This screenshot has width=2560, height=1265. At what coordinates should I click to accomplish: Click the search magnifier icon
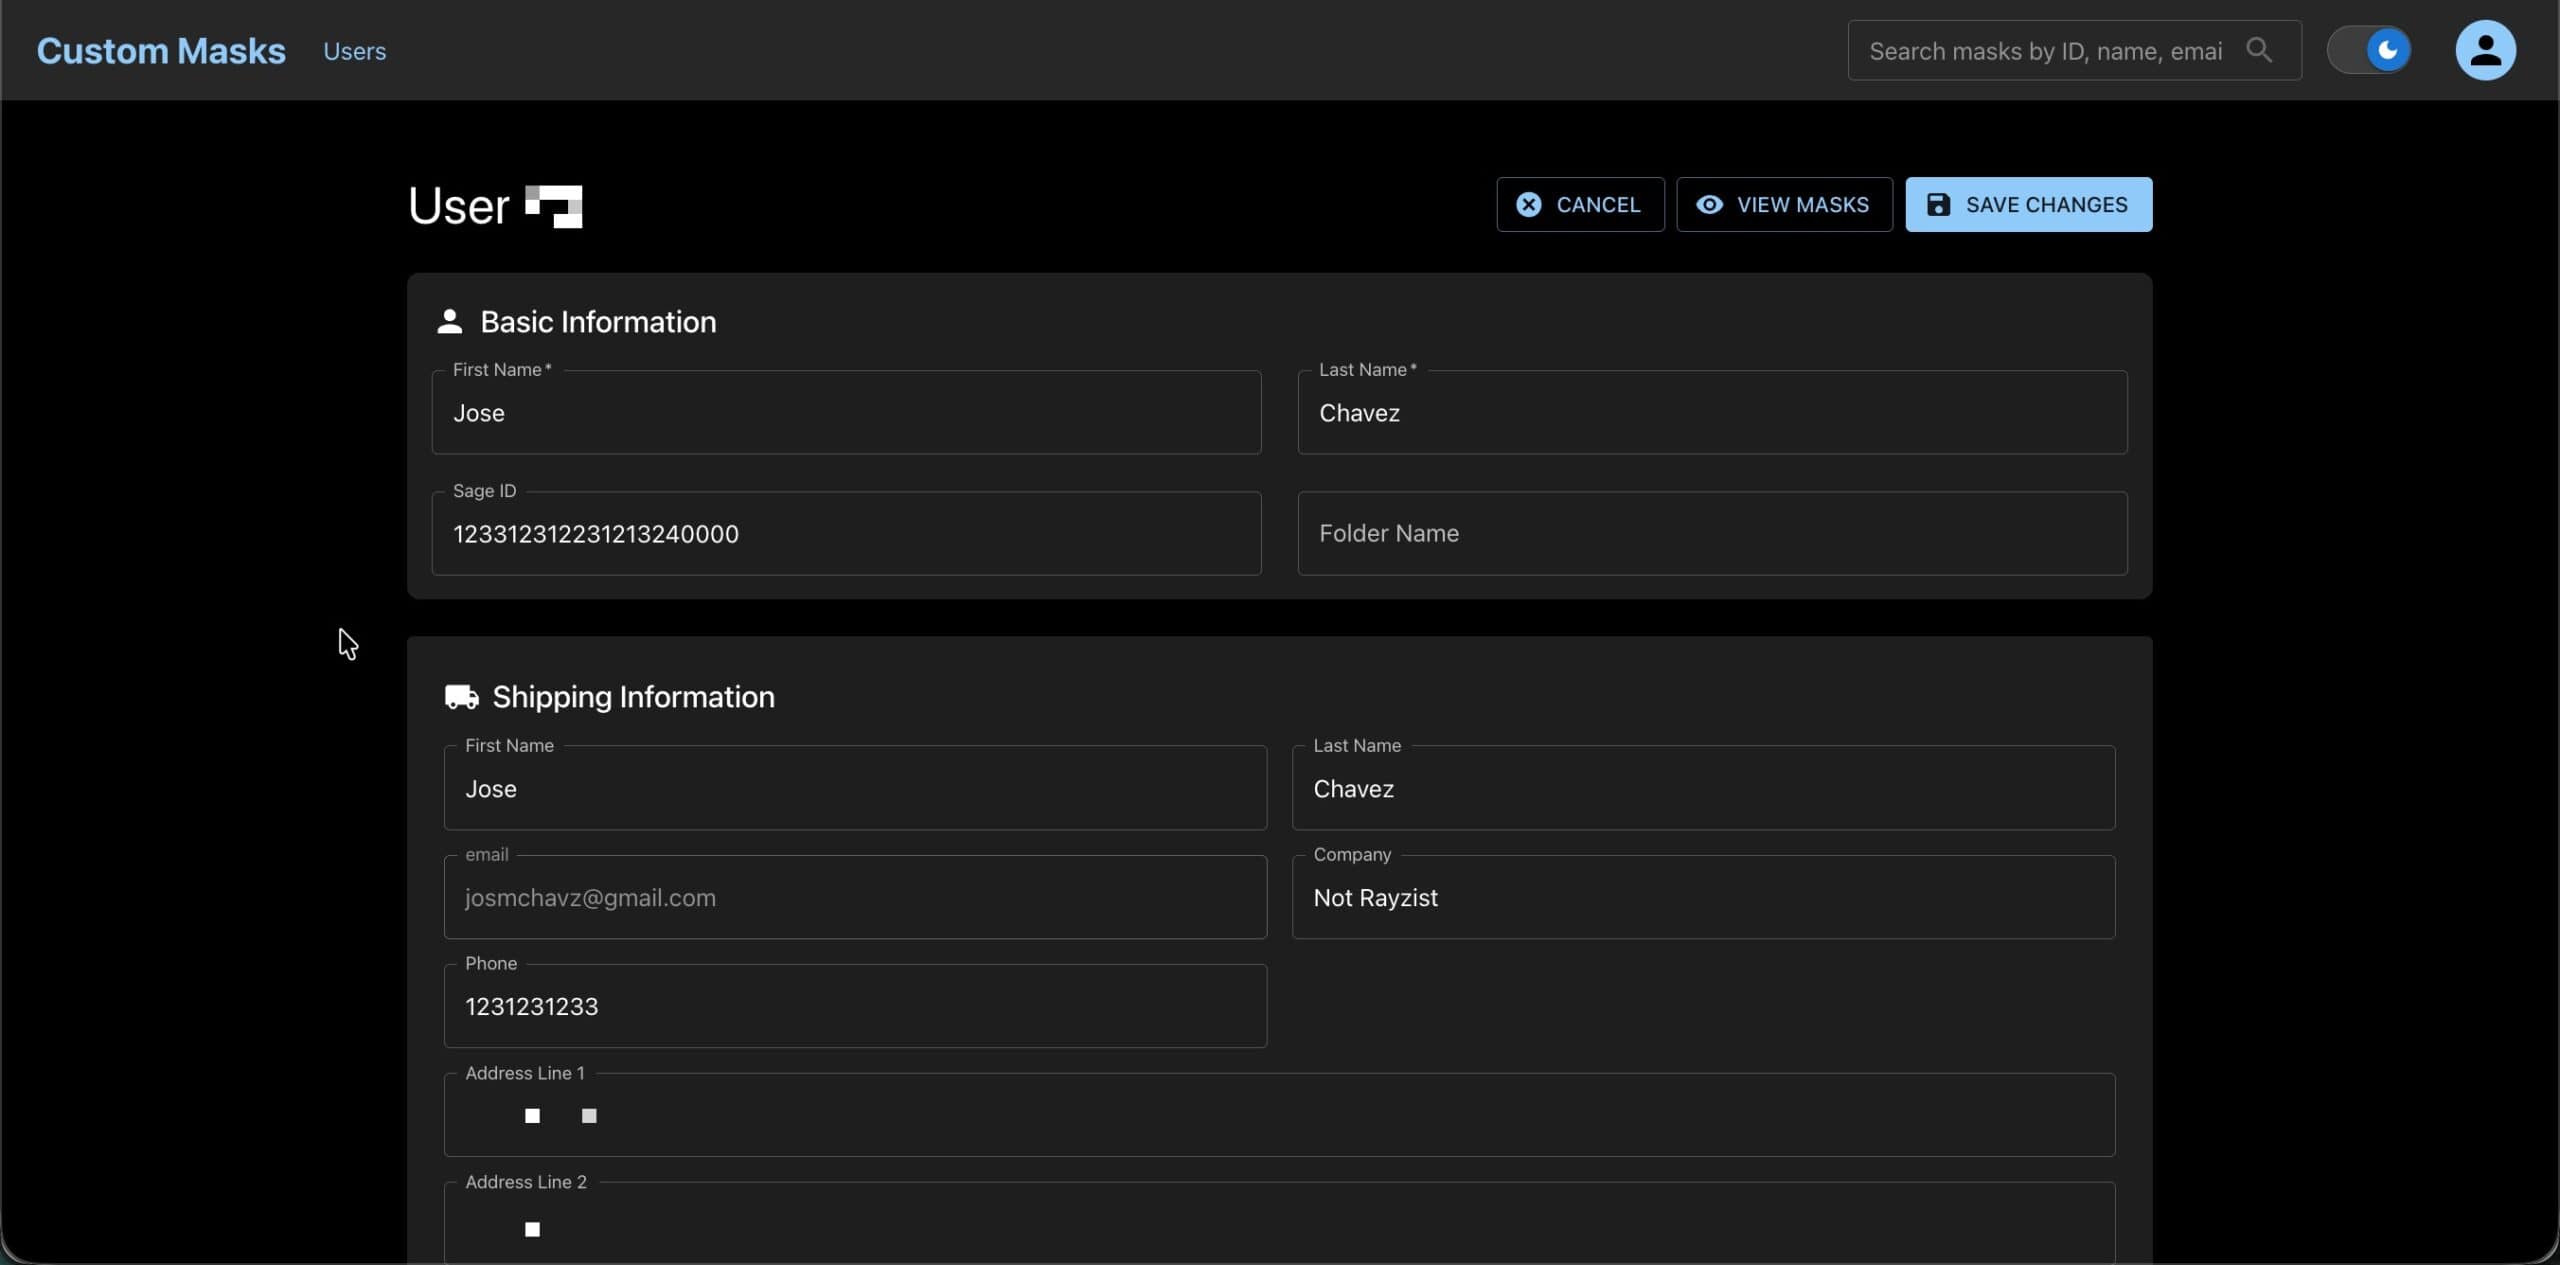click(x=2258, y=50)
